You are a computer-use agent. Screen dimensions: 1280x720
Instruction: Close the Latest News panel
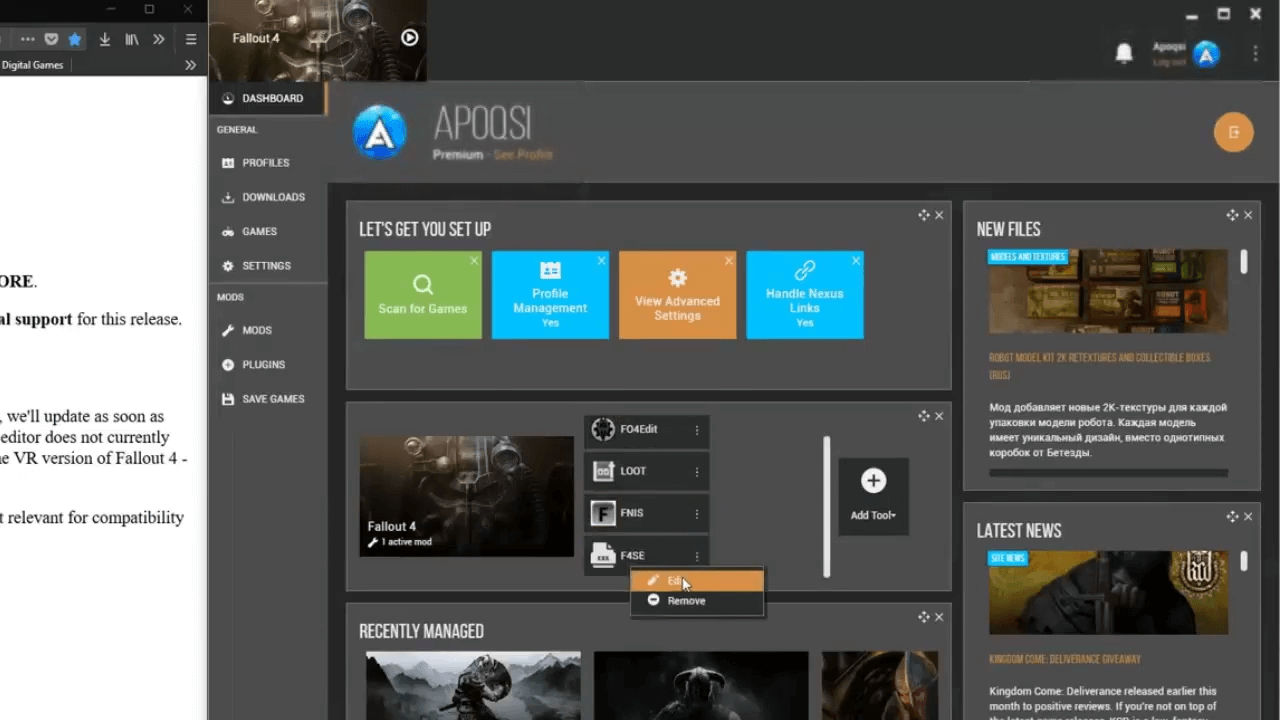pyautogui.click(x=1248, y=517)
